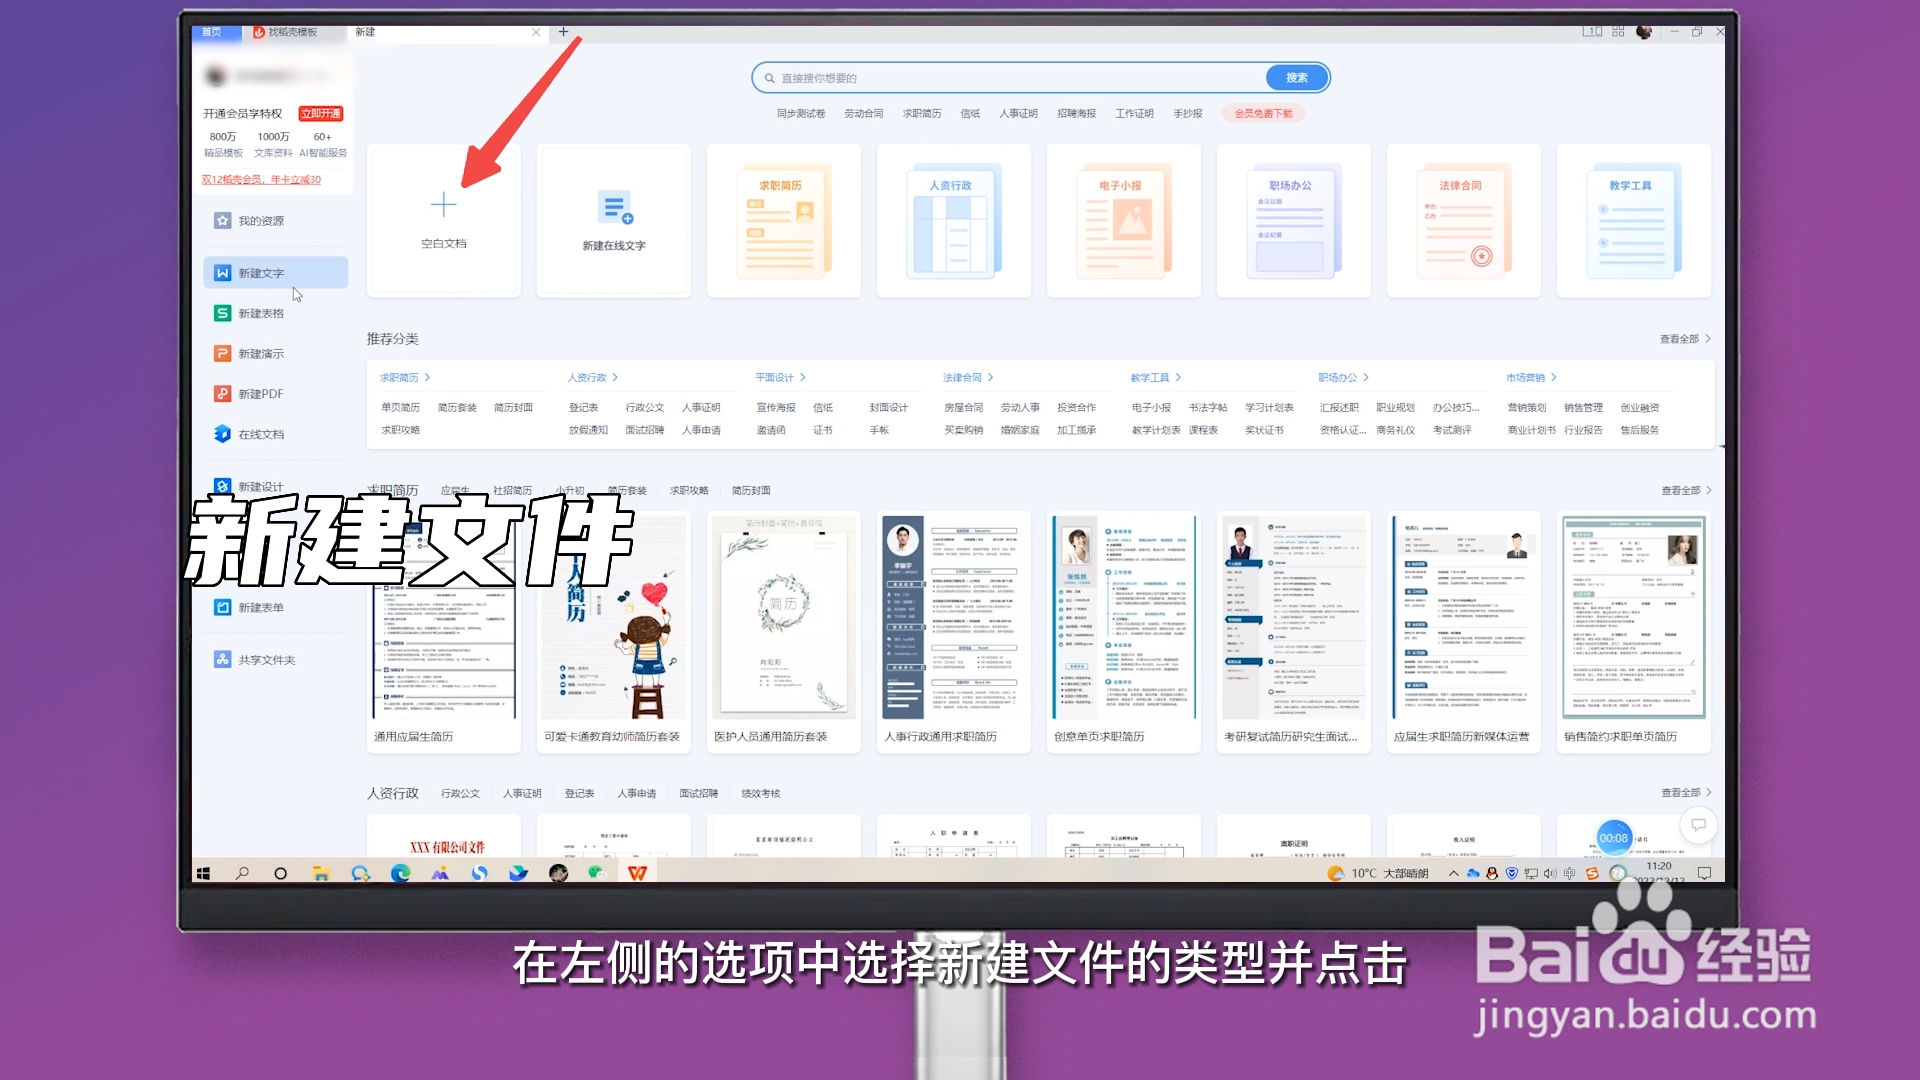Select 简历封面 resume filter tab
Viewport: 1920px width, 1080px height.
(751, 491)
